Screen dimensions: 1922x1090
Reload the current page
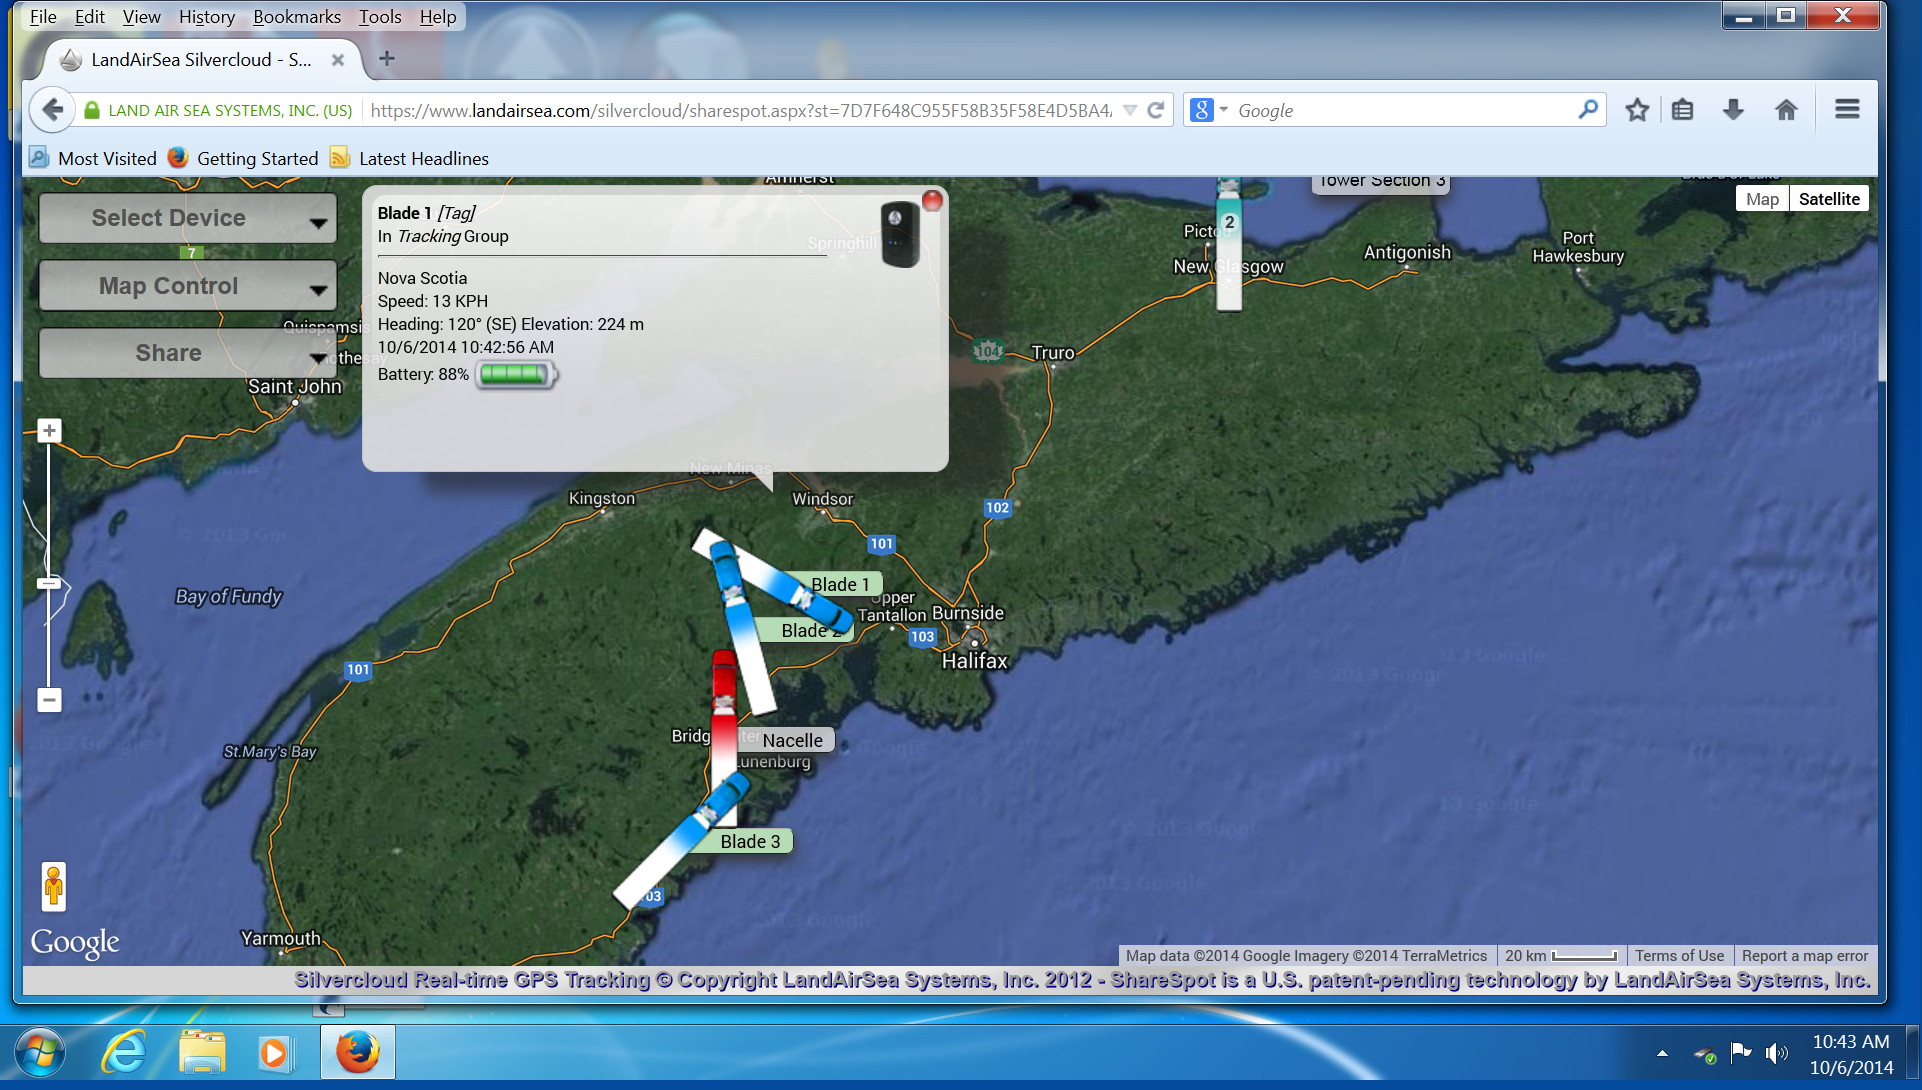point(1156,110)
